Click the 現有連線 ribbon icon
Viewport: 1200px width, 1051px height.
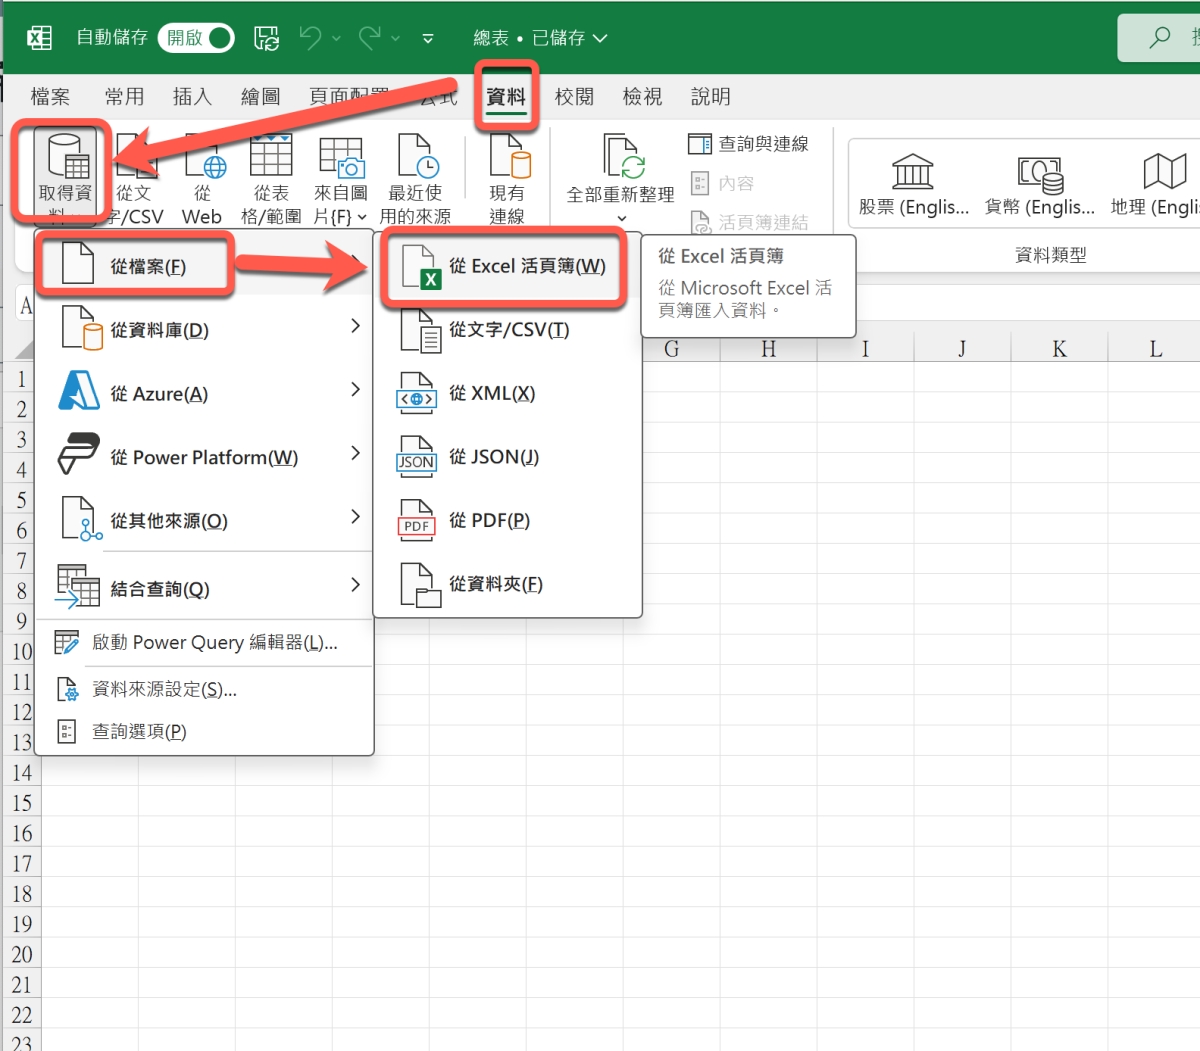507,180
